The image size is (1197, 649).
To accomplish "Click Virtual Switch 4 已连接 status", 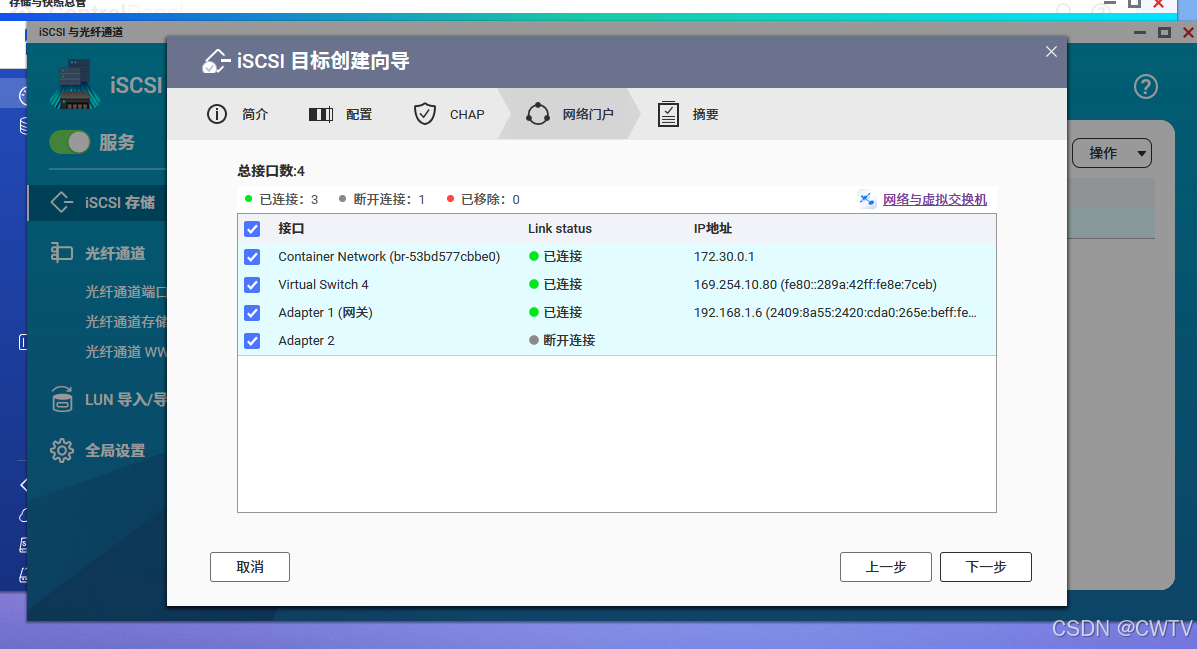I will [x=556, y=285].
